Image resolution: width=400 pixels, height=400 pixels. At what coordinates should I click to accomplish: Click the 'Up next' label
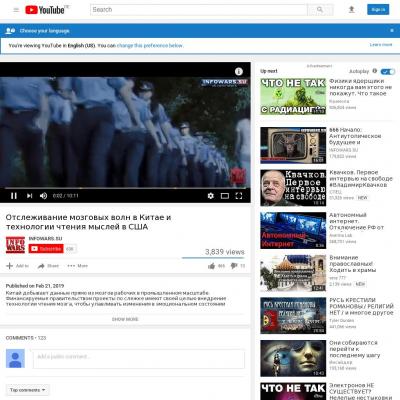click(x=269, y=71)
